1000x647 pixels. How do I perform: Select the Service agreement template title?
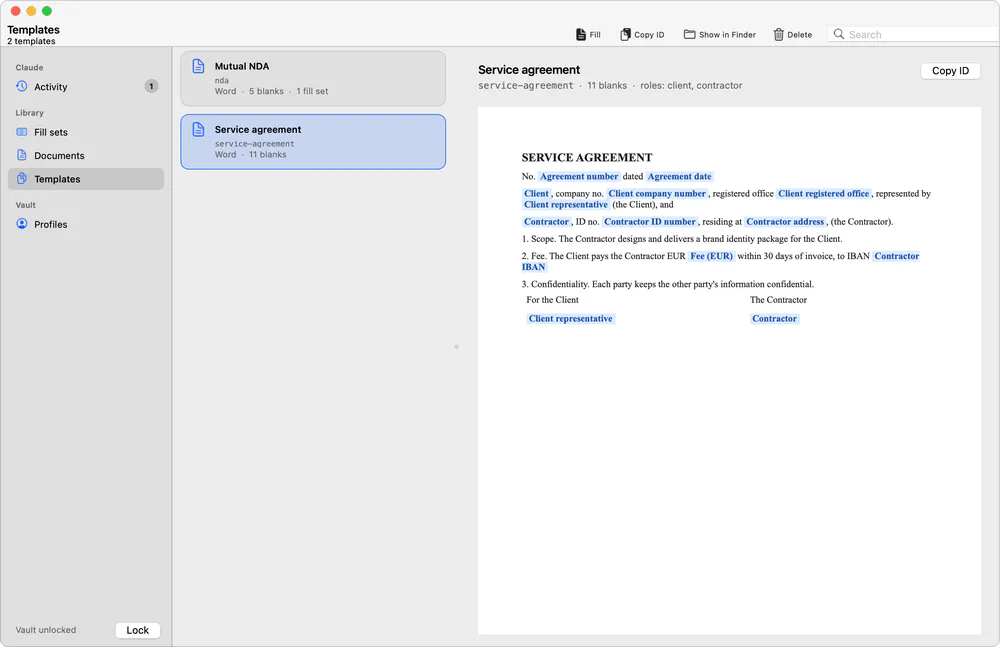pyautogui.click(x=258, y=130)
